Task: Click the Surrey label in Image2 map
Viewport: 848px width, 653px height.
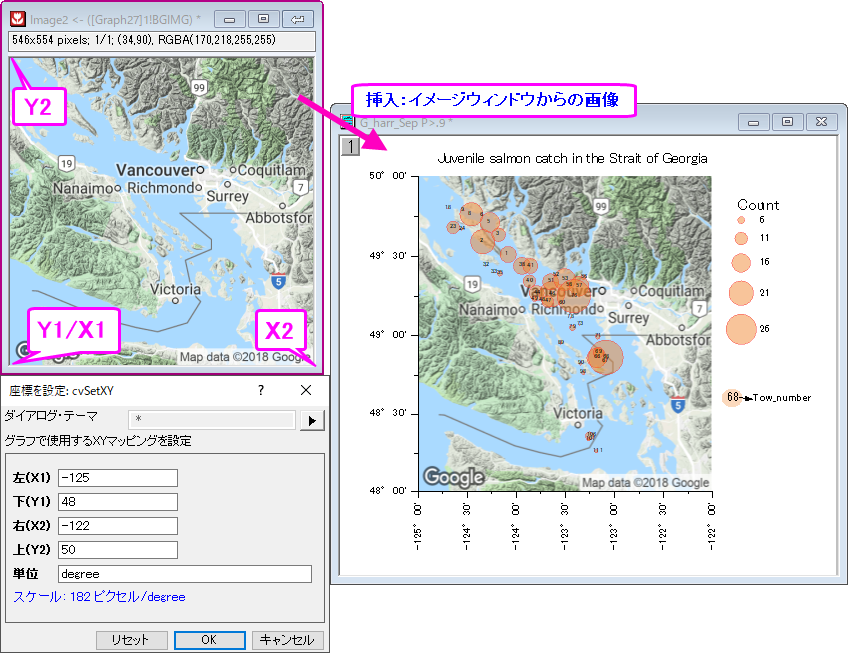Action: pos(228,196)
